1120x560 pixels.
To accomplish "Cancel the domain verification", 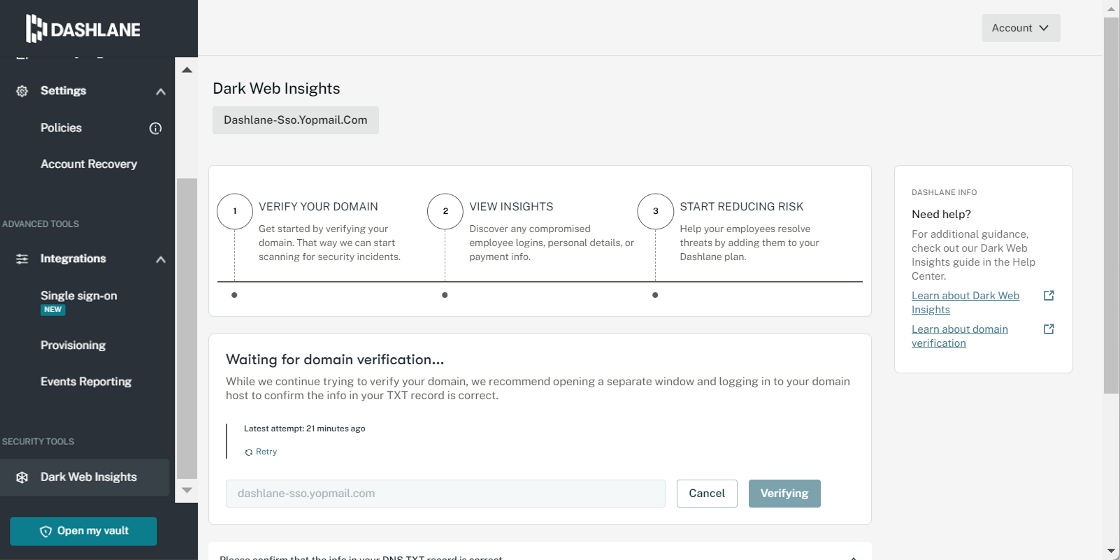I will (x=707, y=494).
